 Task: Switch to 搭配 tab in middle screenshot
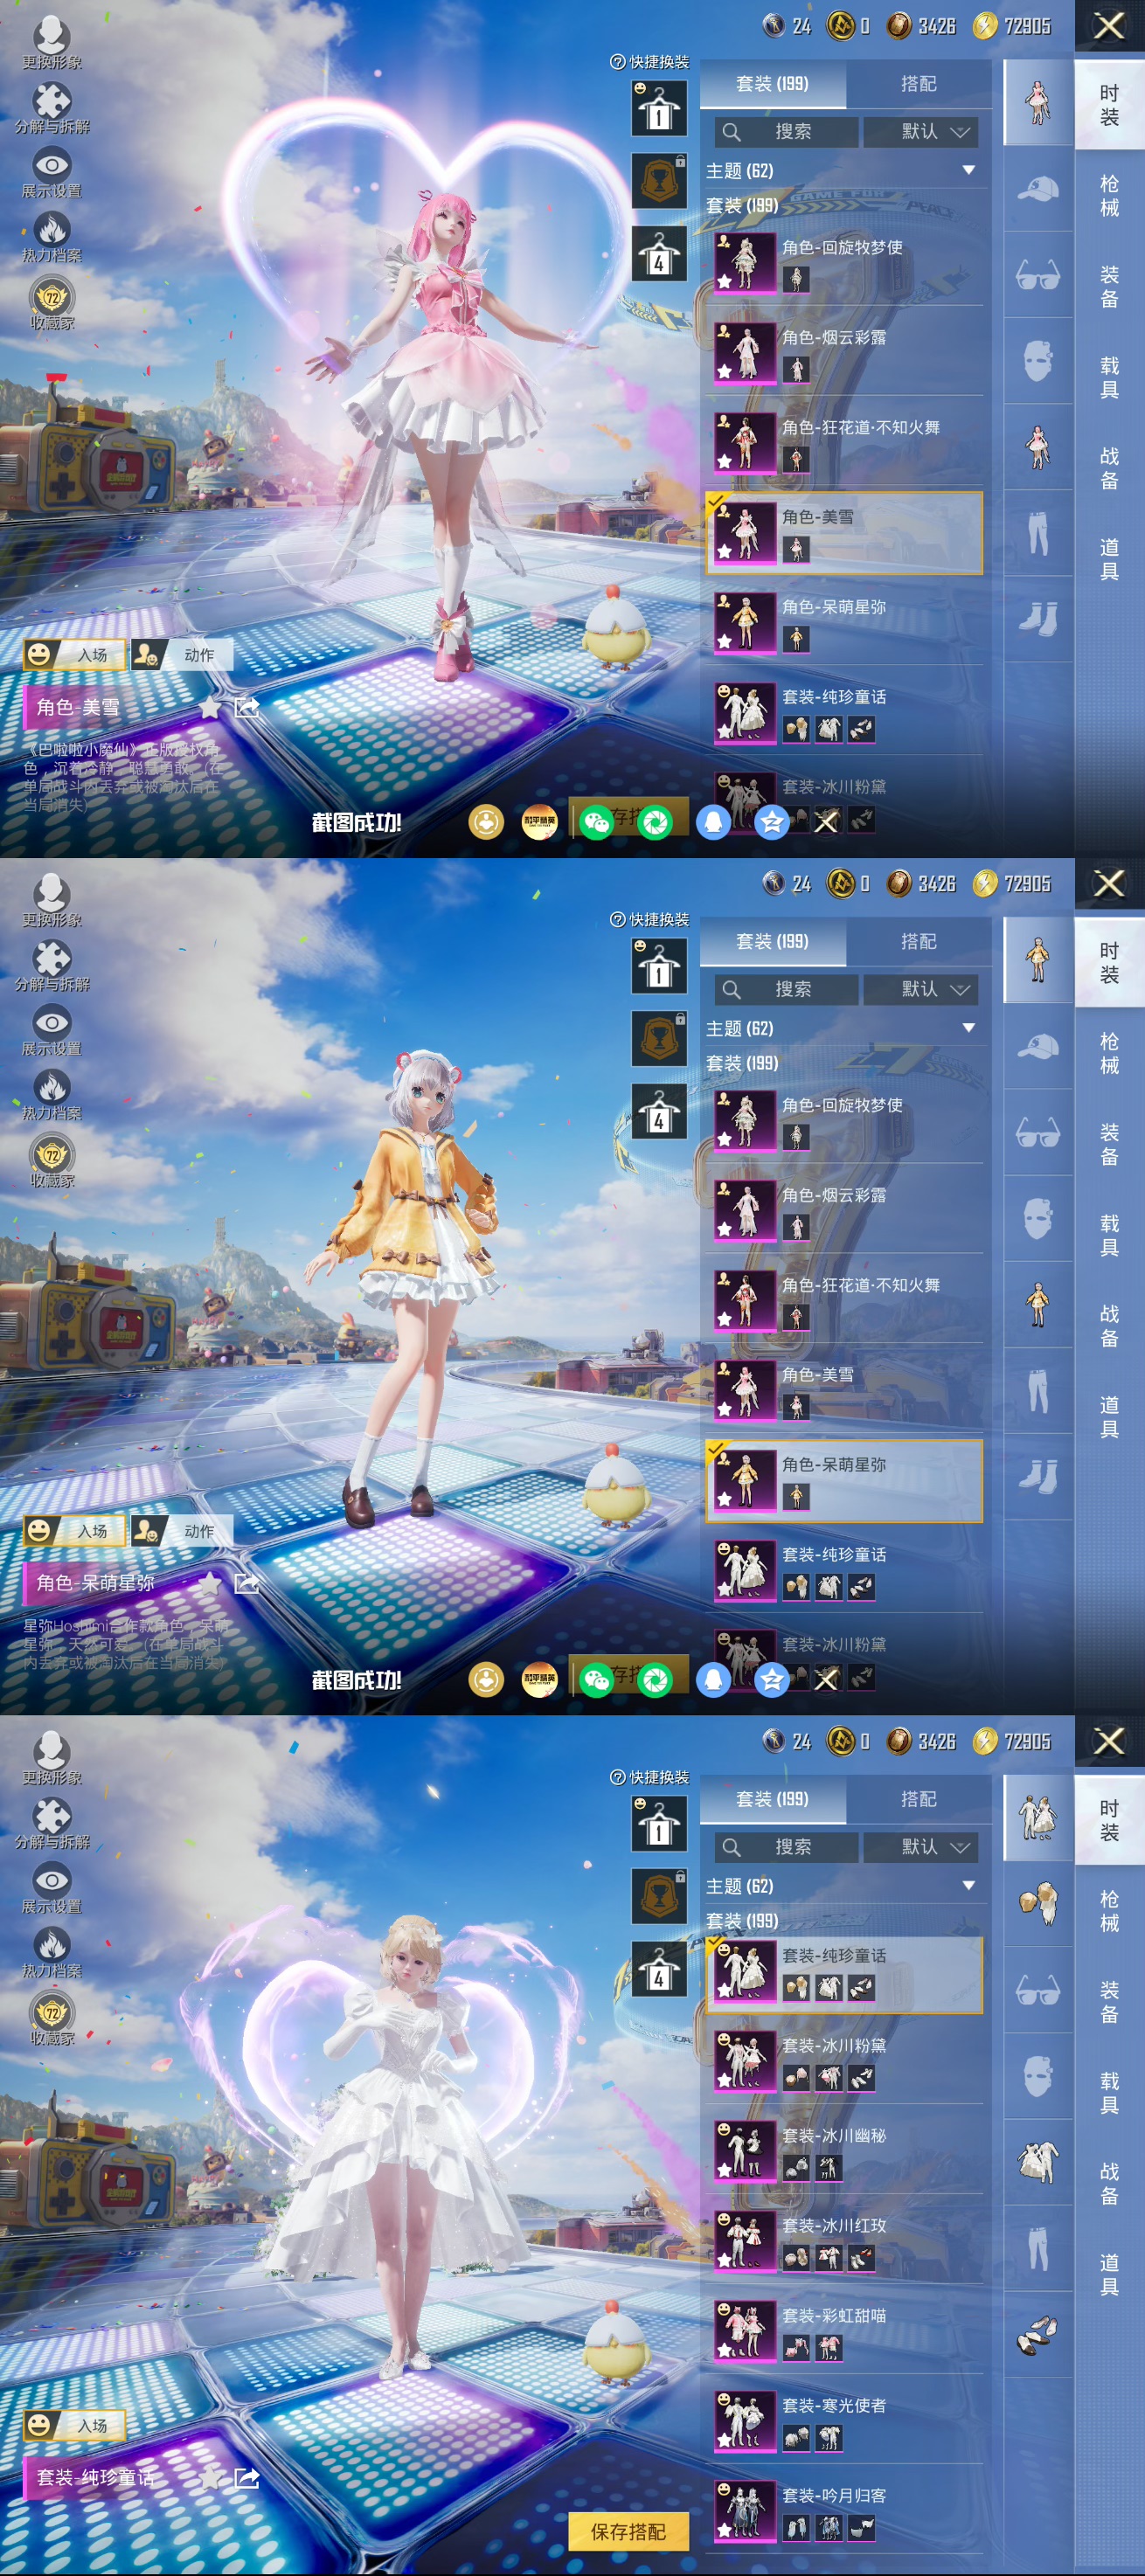point(919,941)
